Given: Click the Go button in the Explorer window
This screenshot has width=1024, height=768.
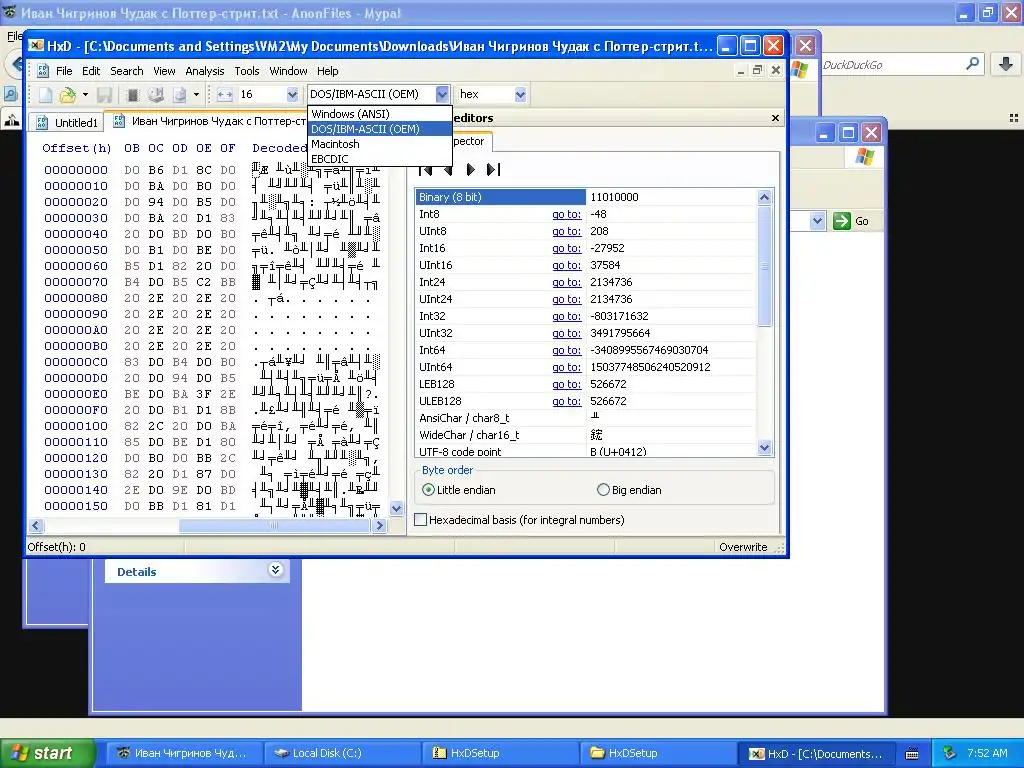Looking at the screenshot, I should [851, 221].
